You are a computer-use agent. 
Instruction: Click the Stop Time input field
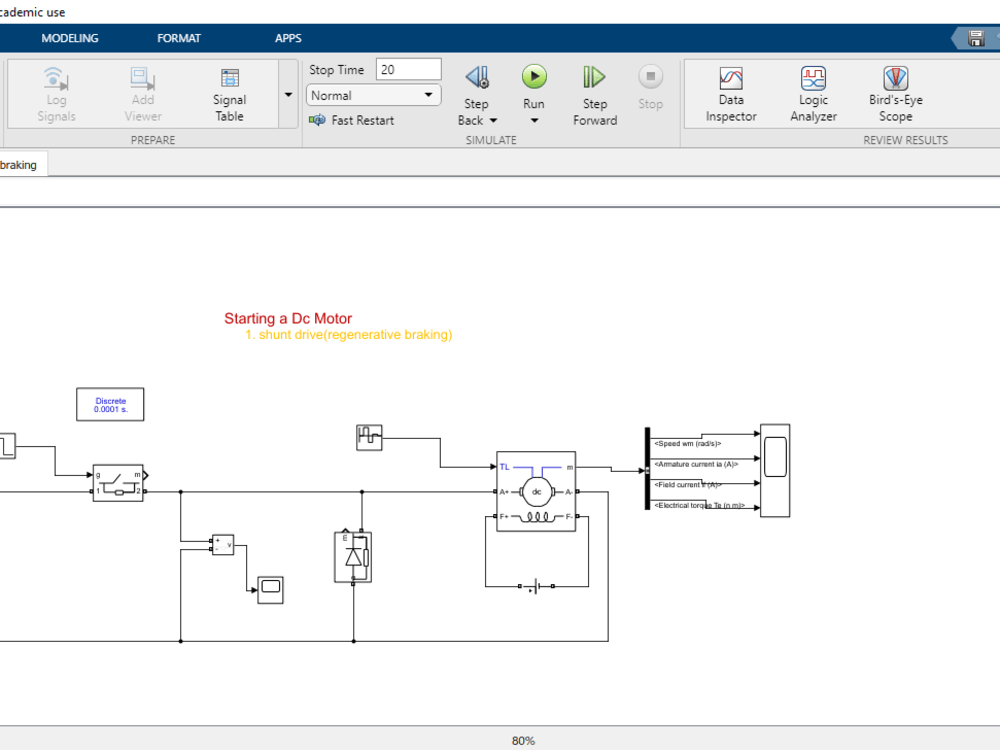408,70
